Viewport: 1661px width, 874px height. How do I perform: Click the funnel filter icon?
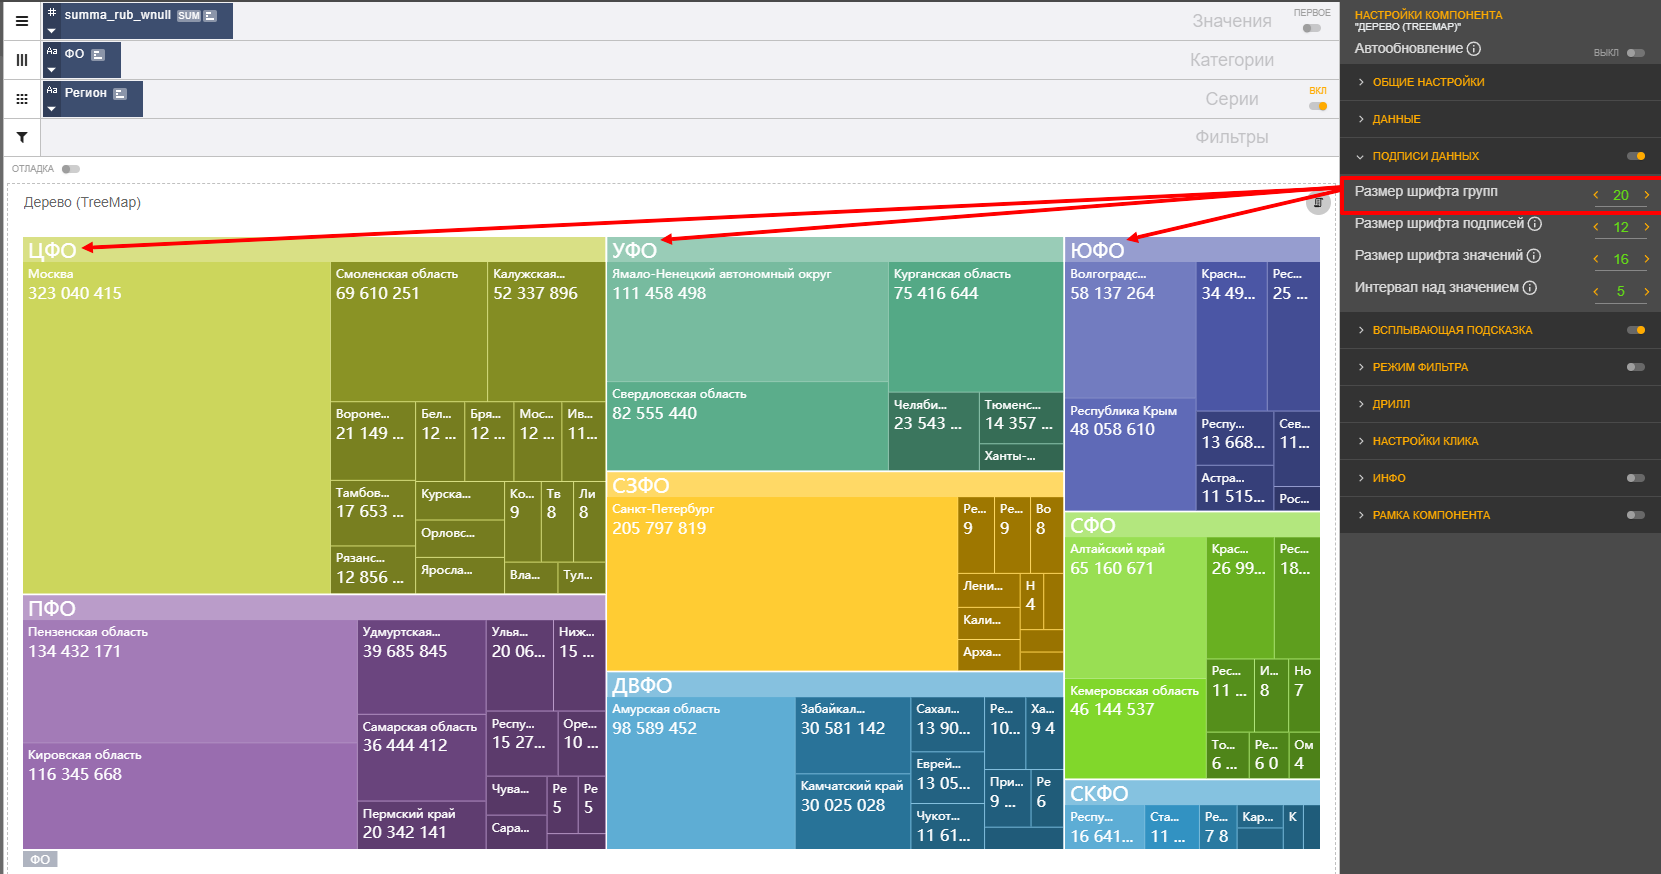coord(21,137)
